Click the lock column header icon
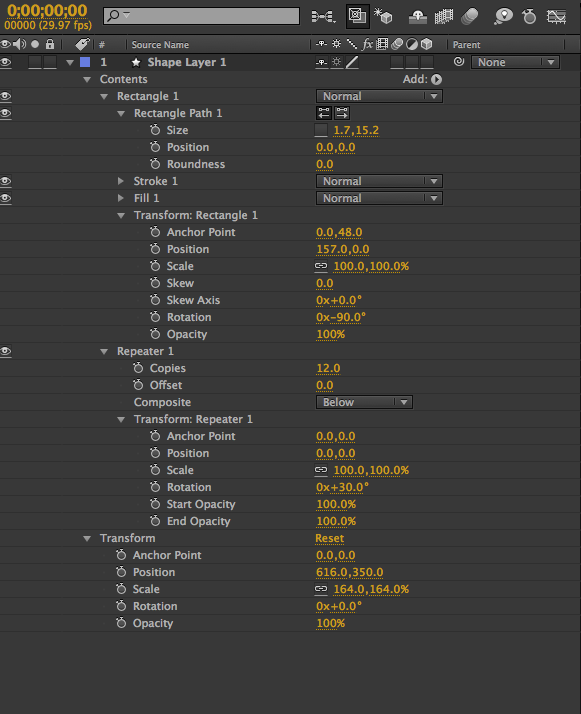581x714 pixels. (50, 44)
